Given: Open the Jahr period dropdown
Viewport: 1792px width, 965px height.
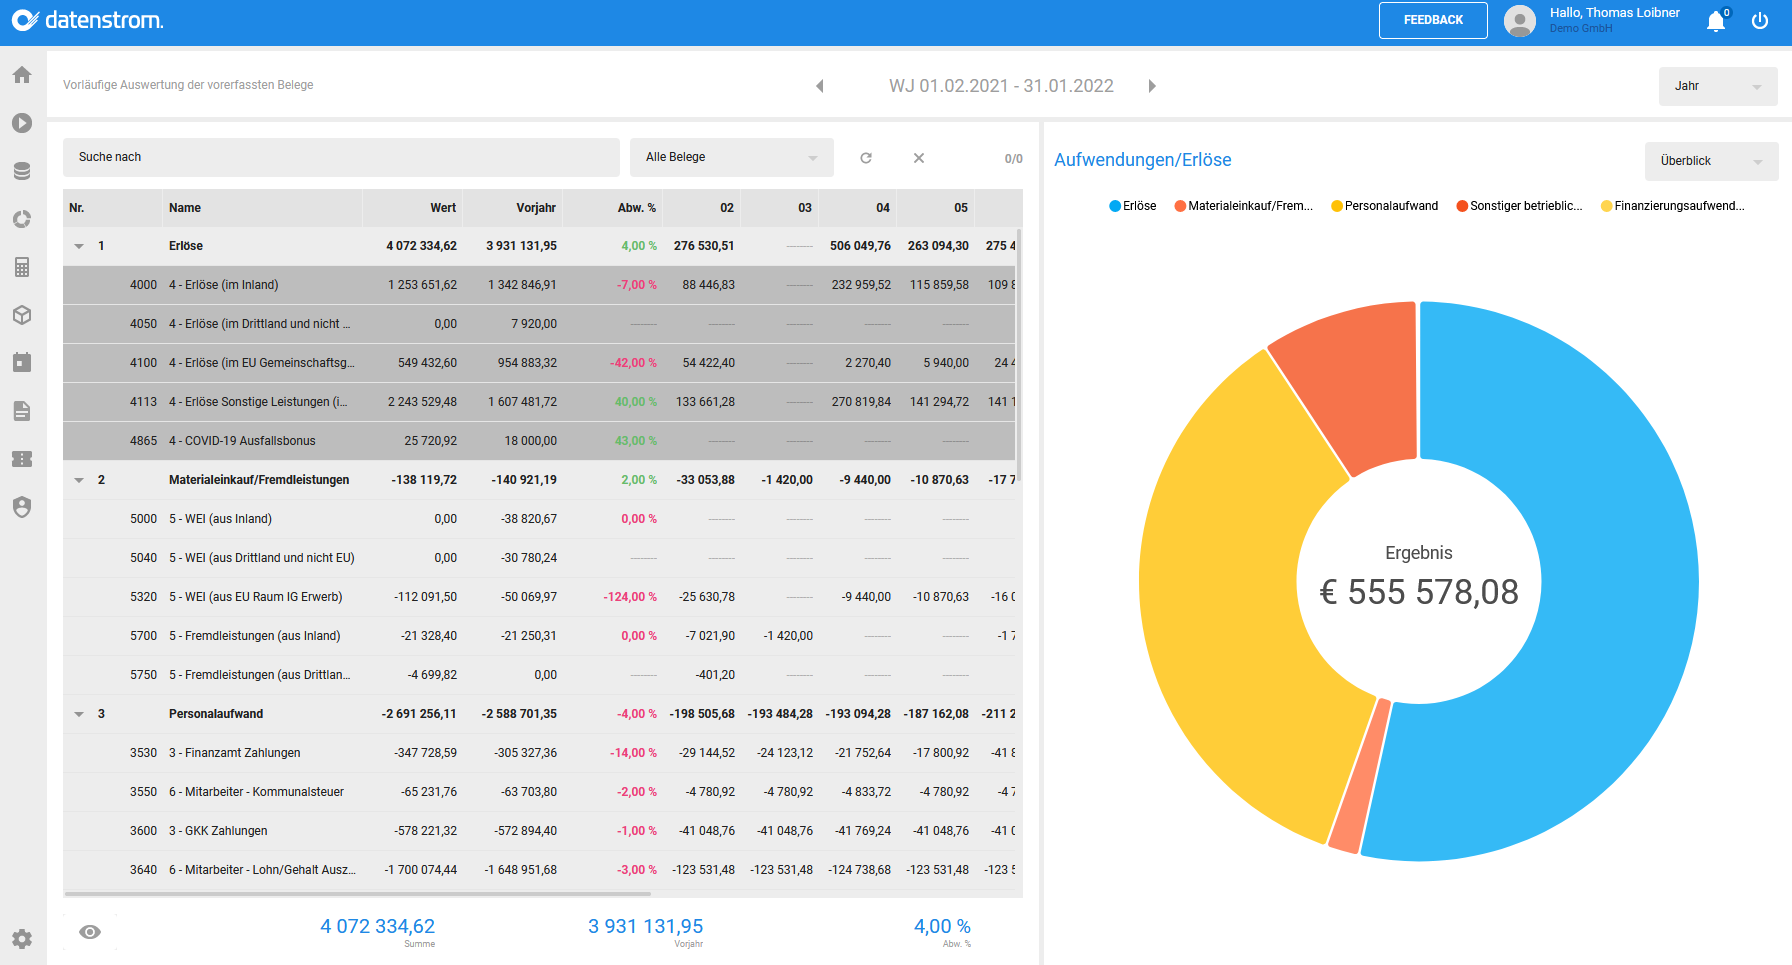Looking at the screenshot, I should tap(1717, 86).
